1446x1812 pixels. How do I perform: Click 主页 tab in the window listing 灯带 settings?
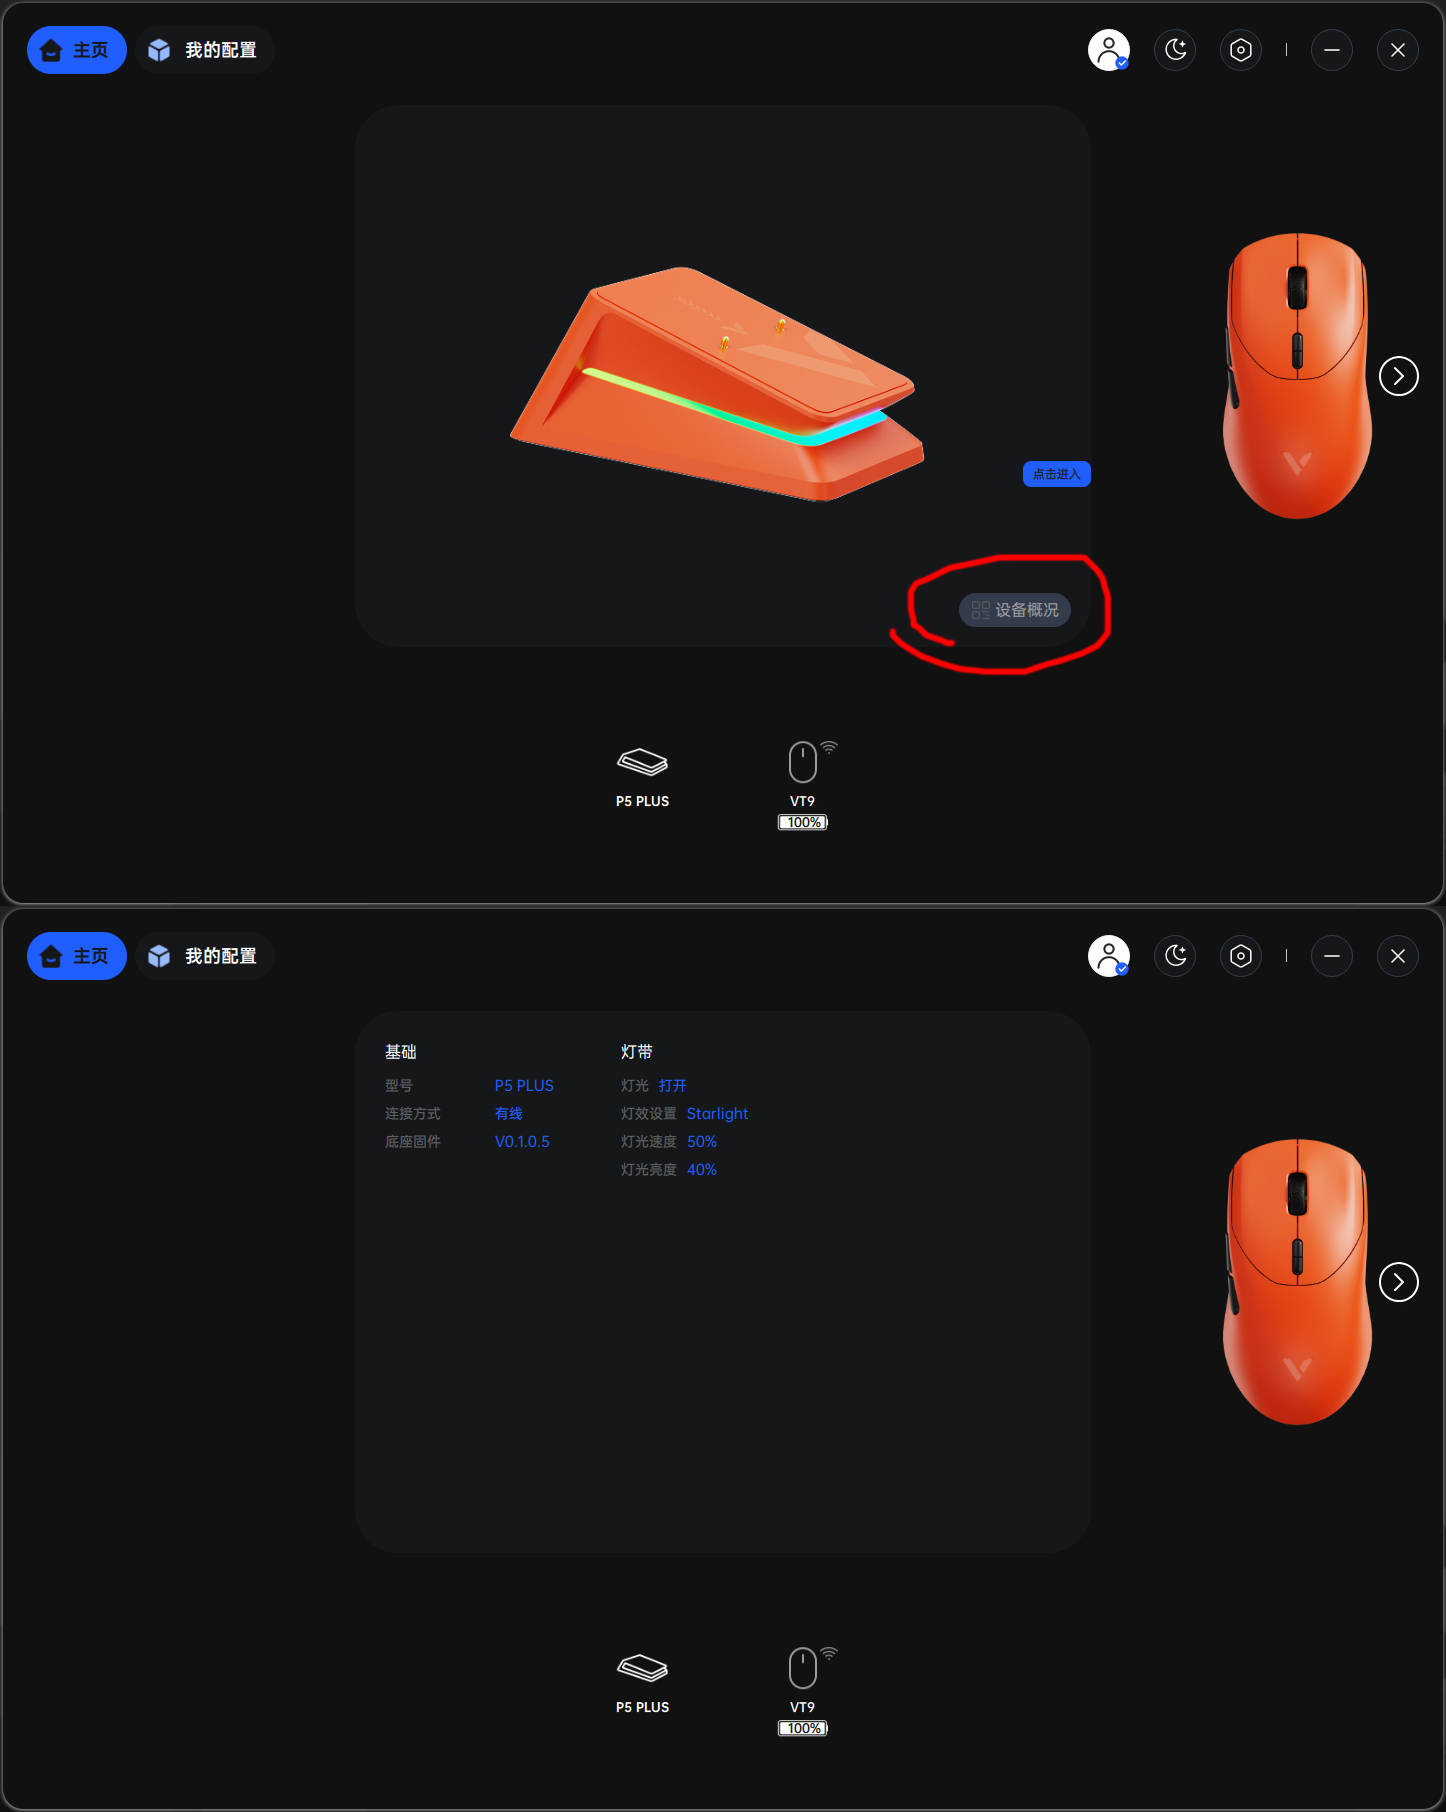[x=76, y=956]
